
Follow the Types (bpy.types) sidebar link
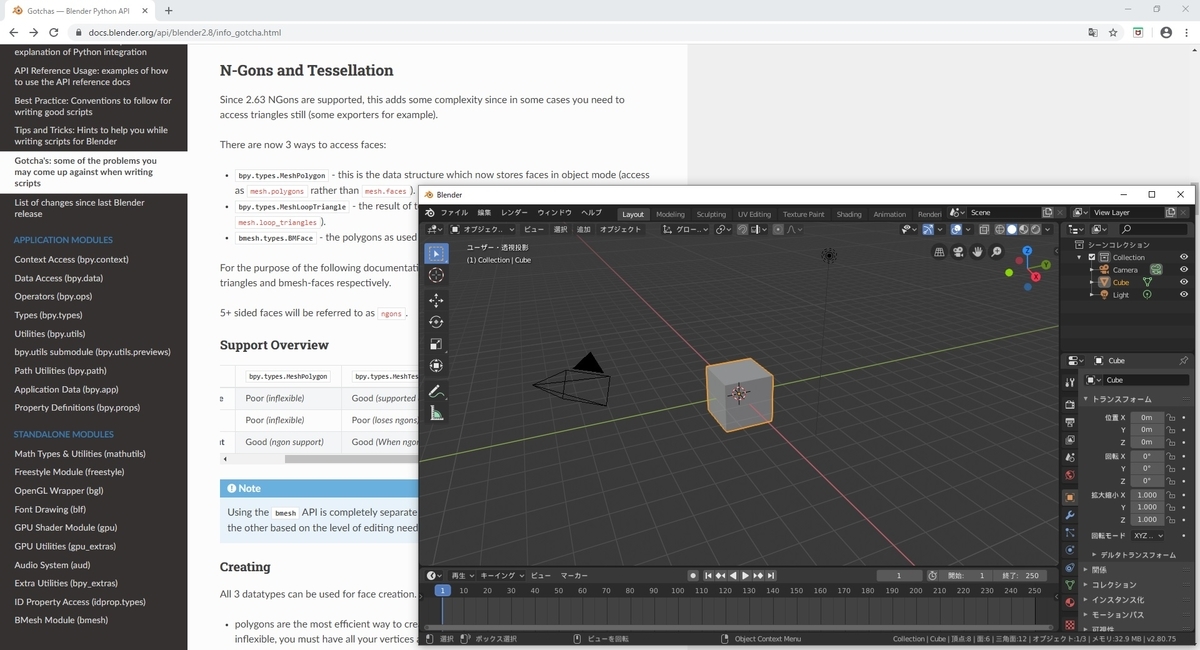[48, 315]
